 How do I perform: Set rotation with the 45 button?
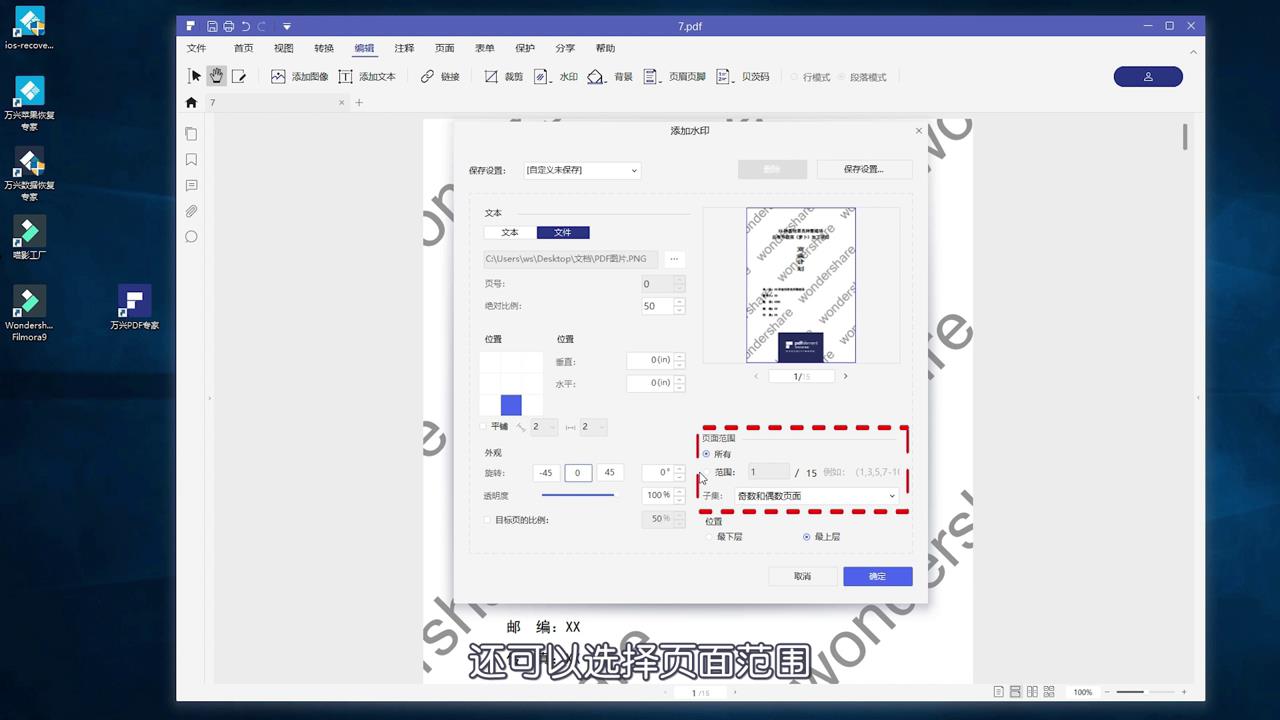point(609,473)
